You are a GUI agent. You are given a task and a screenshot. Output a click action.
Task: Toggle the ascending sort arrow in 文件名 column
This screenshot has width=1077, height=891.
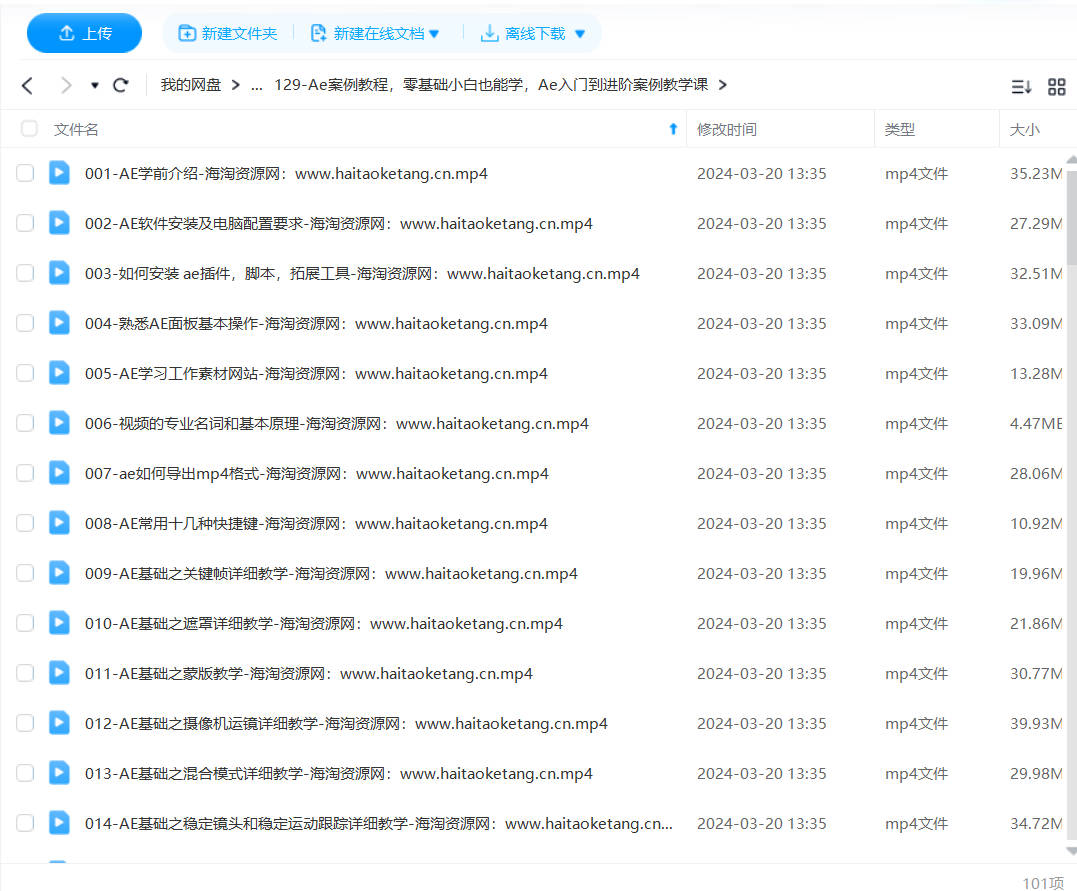pos(673,128)
